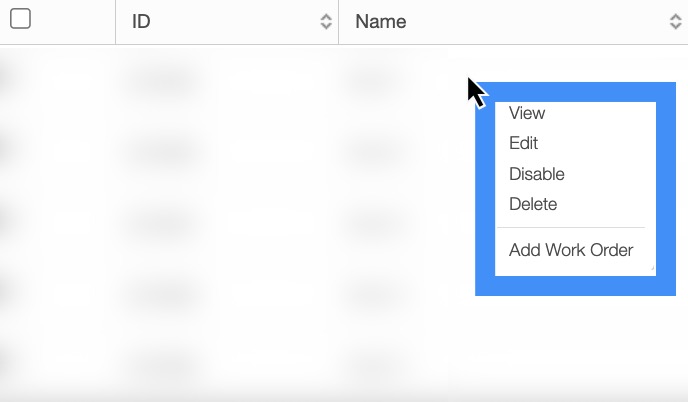
Task: Choose Delete in the context menu
Action: (x=533, y=204)
